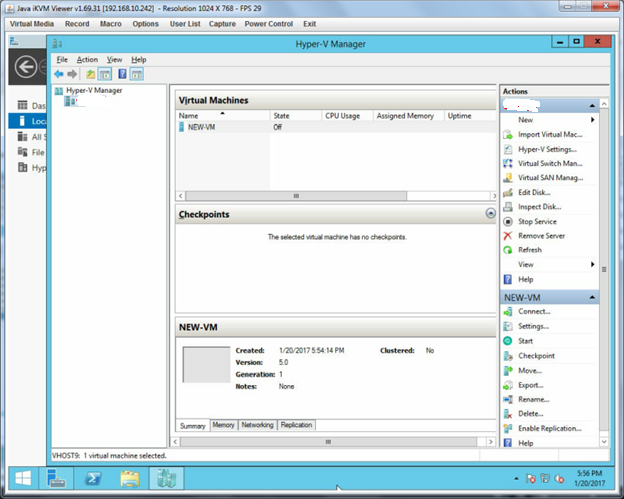Click the Uptime column header

(x=470, y=116)
